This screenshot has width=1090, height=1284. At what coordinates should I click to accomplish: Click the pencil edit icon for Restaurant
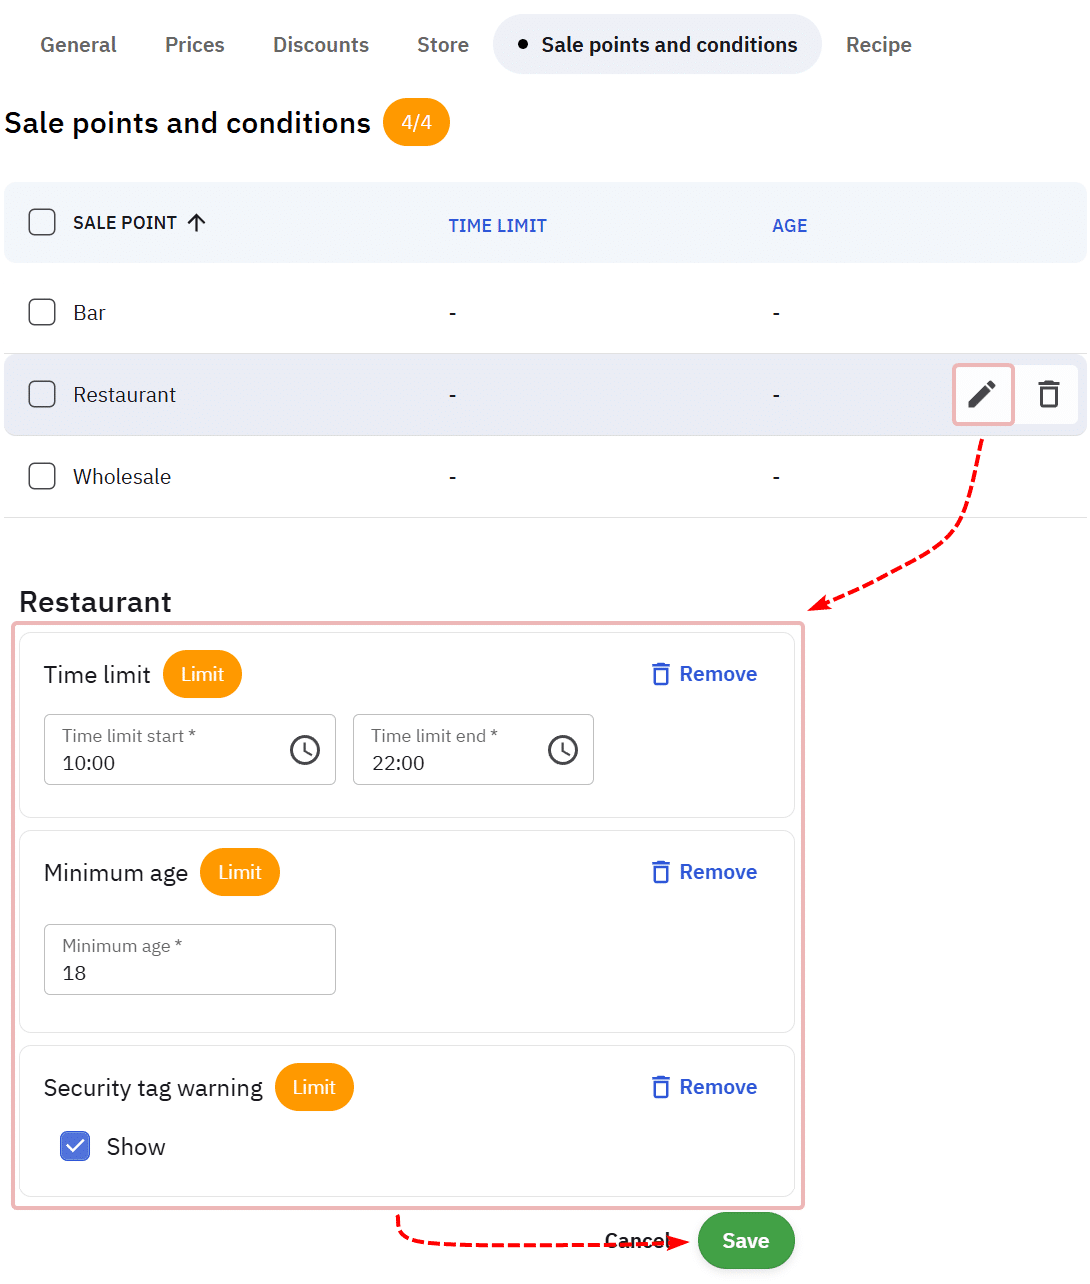982,394
